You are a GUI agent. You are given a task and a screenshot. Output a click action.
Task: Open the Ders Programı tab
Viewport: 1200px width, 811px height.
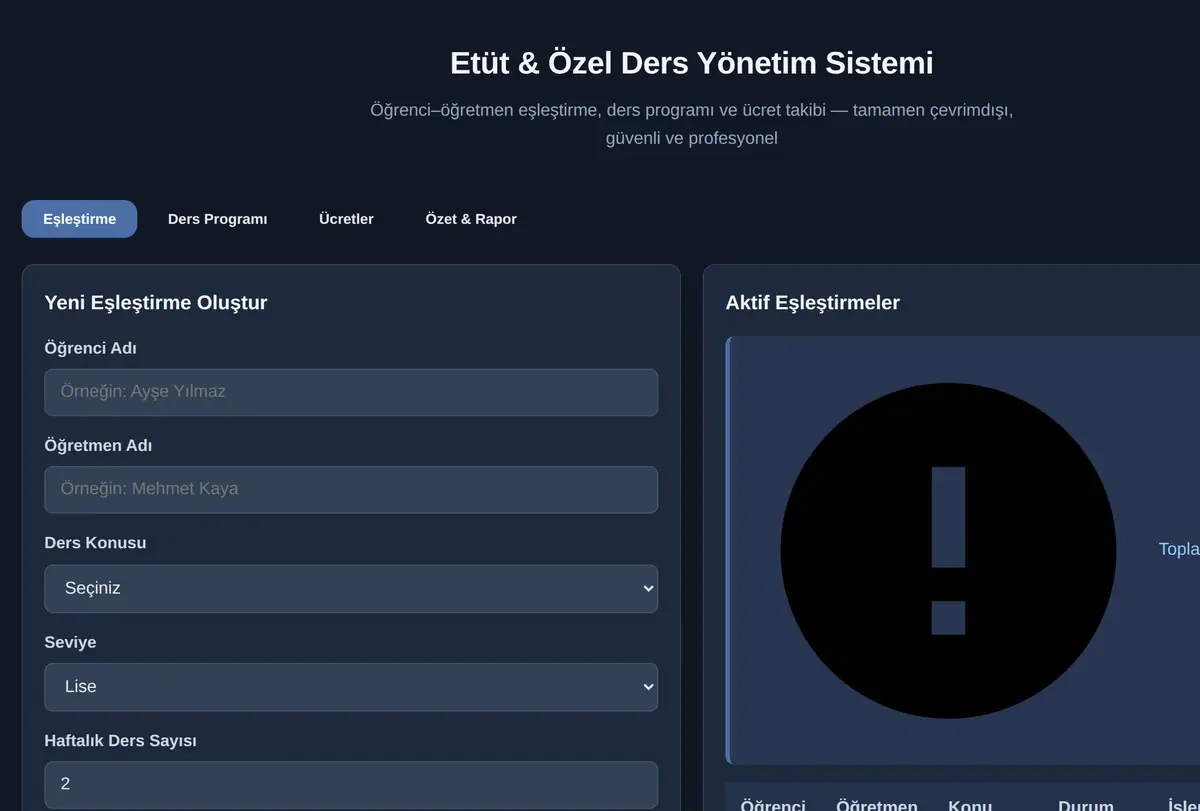point(218,219)
